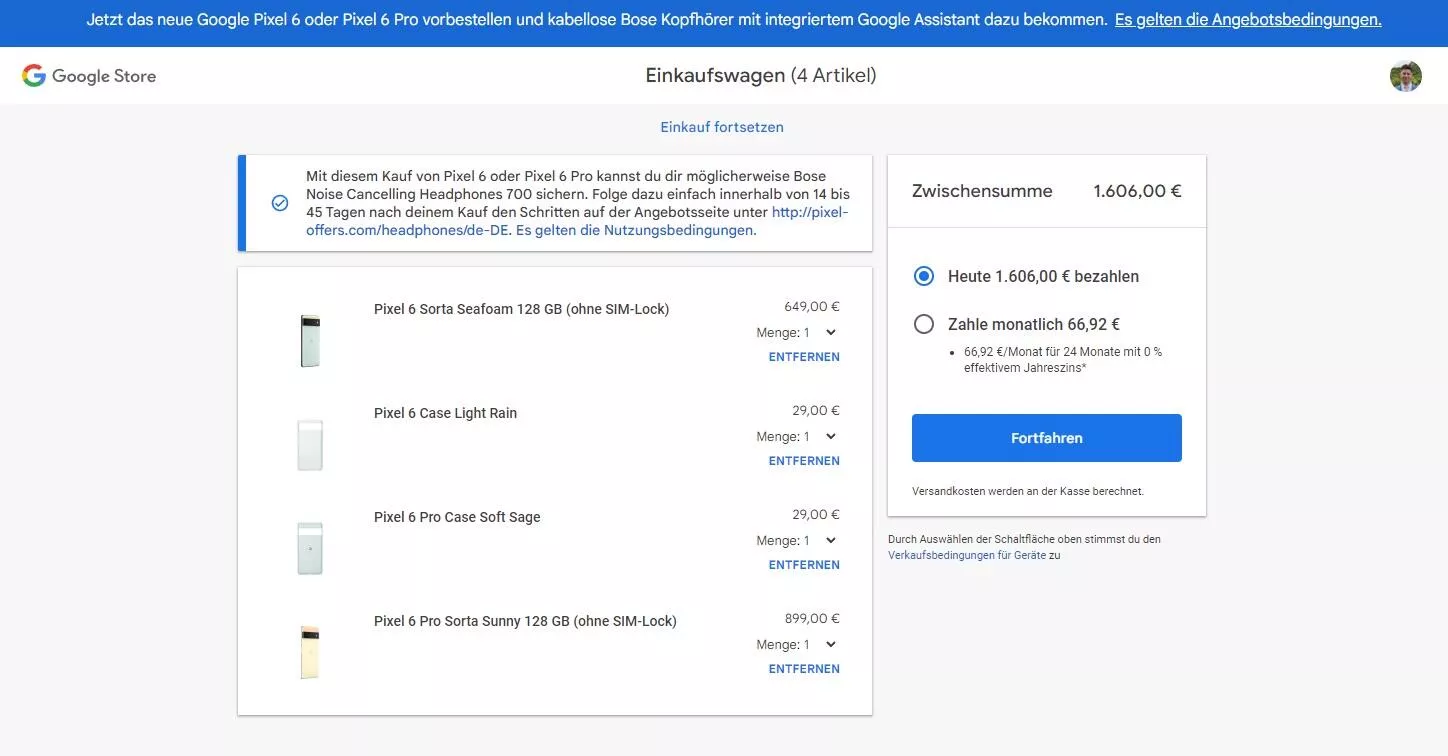This screenshot has width=1448, height=756.
Task: Open Es gelten die Nutzungsbedingungen link
Action: tap(636, 230)
